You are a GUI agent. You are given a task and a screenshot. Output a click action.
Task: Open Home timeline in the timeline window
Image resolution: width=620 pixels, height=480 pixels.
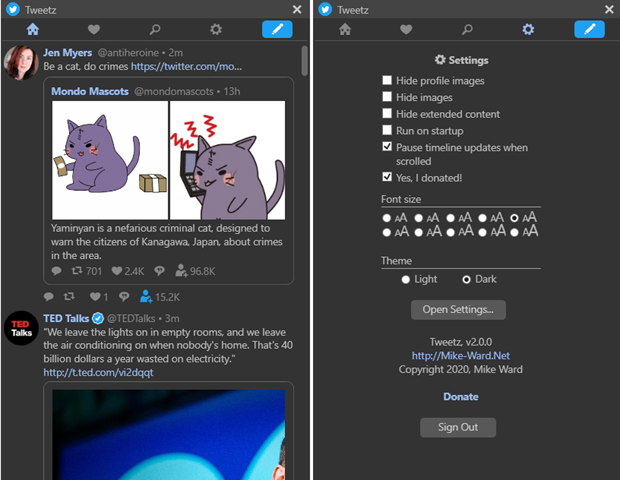pyautogui.click(x=33, y=29)
